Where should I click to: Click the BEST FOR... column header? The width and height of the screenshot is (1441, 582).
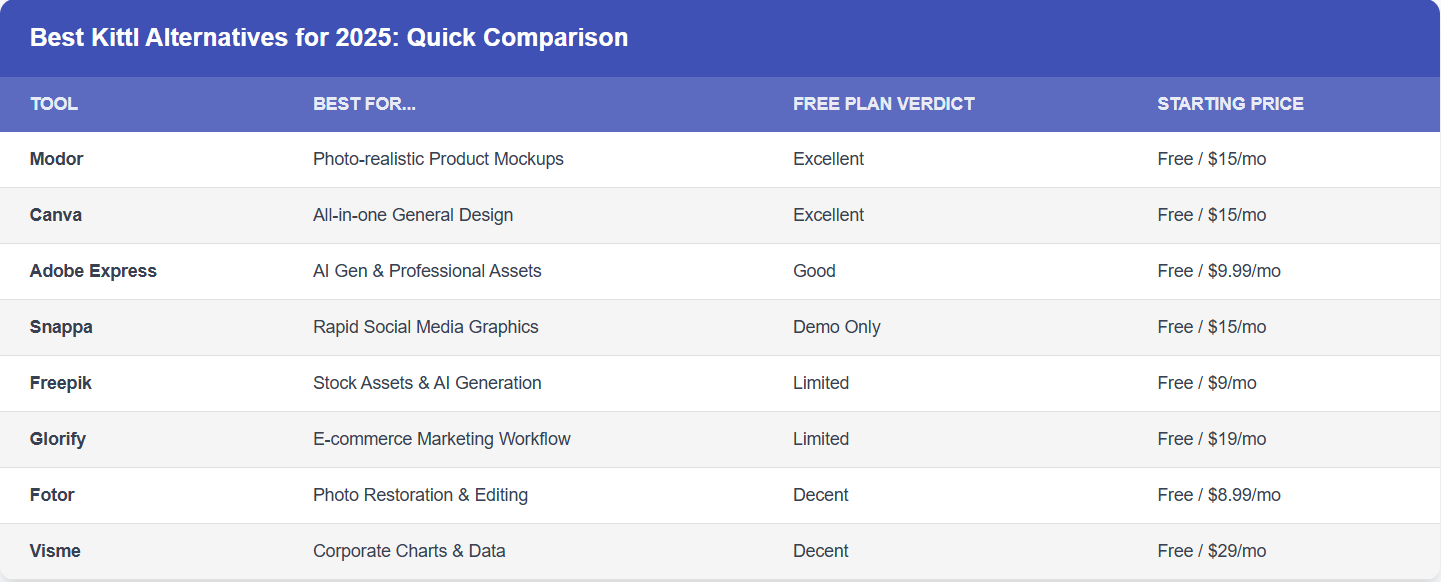click(364, 104)
